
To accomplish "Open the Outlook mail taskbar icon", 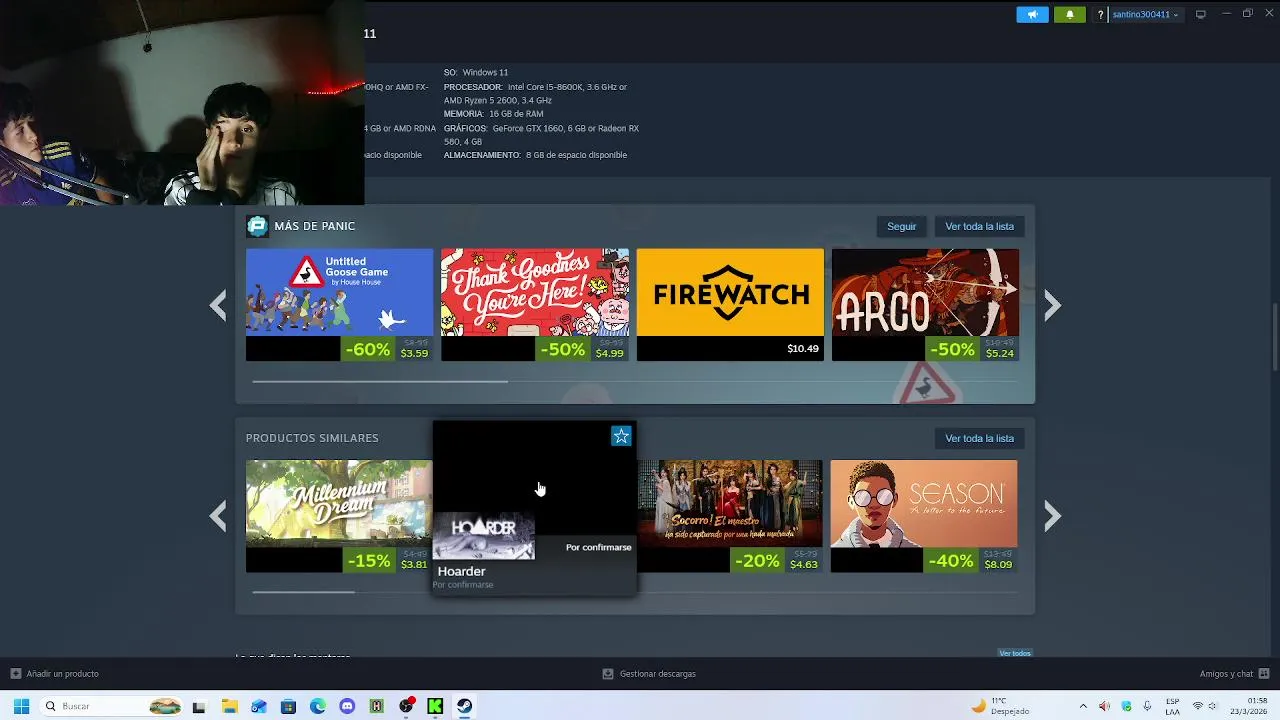I will [259, 706].
